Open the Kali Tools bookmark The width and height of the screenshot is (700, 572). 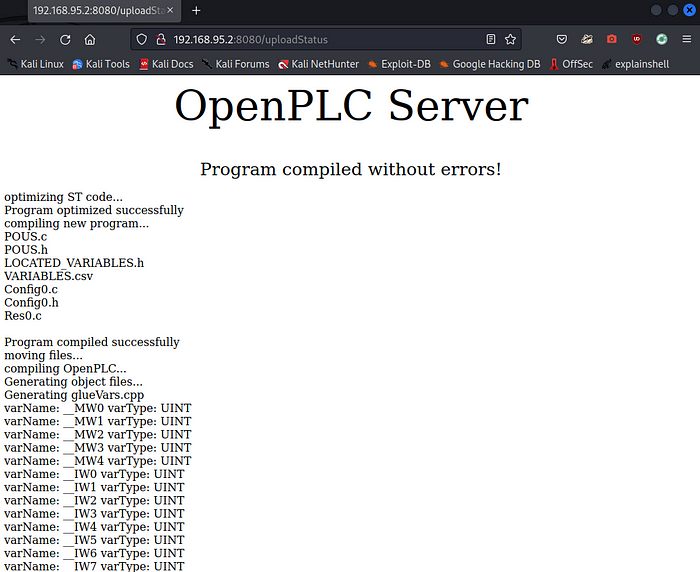[x=101, y=64]
